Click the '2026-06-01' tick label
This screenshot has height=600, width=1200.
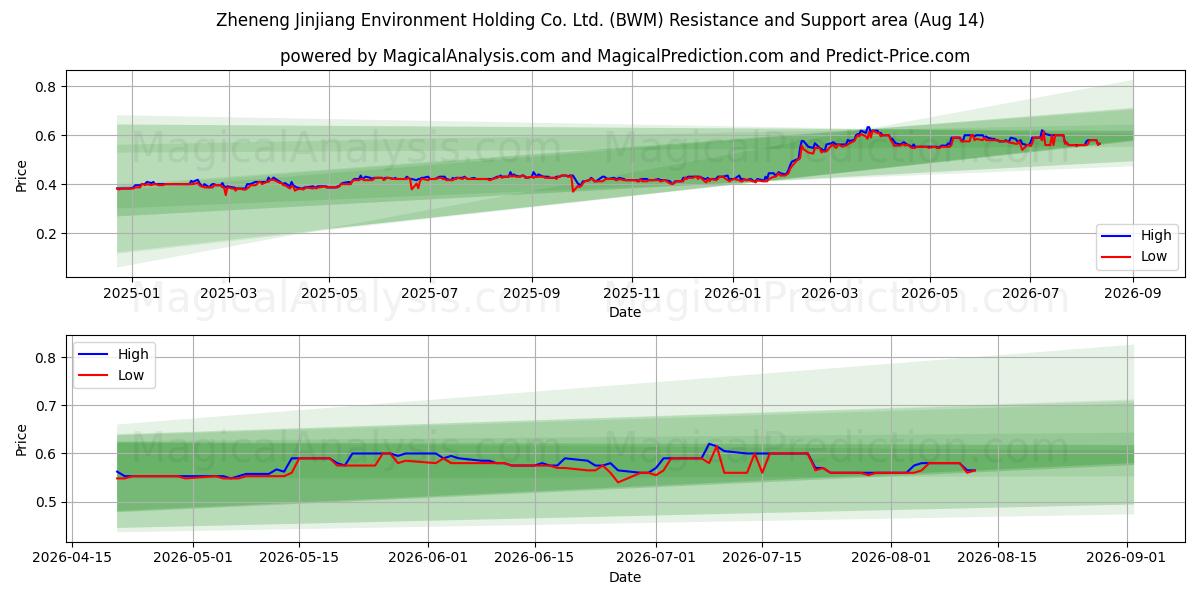point(428,559)
